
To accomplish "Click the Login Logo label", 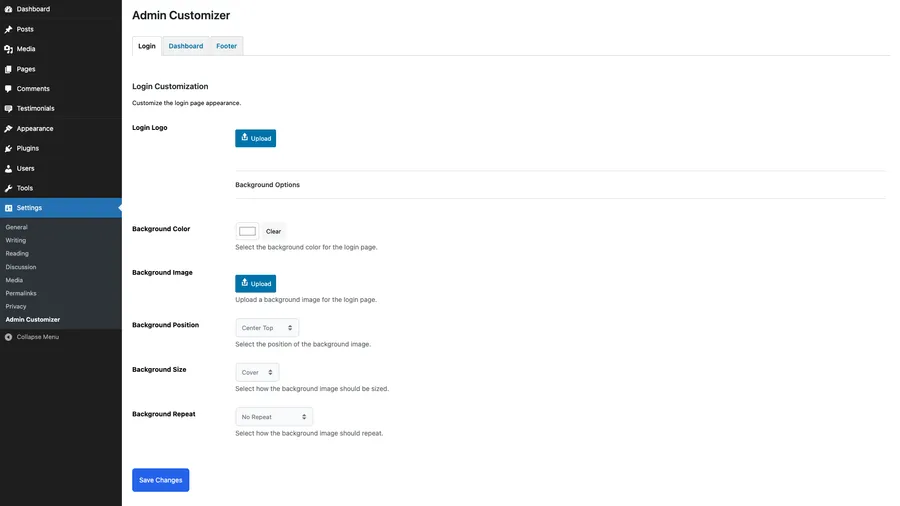I will tap(150, 127).
